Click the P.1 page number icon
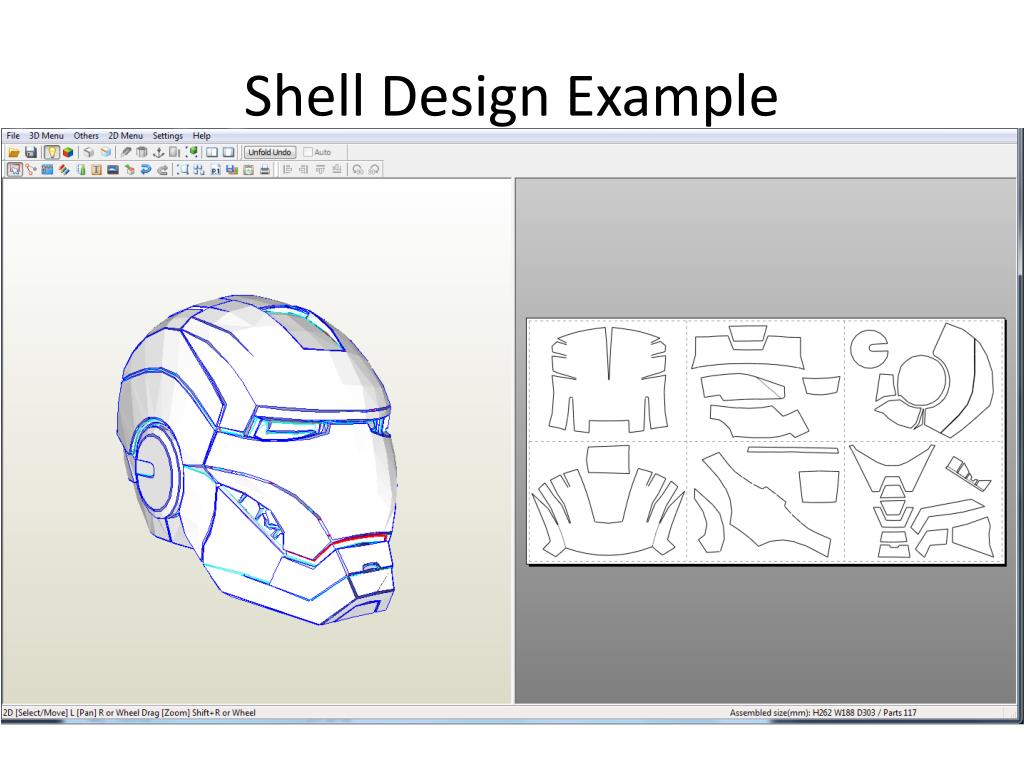The height and width of the screenshot is (768, 1024). click(216, 170)
